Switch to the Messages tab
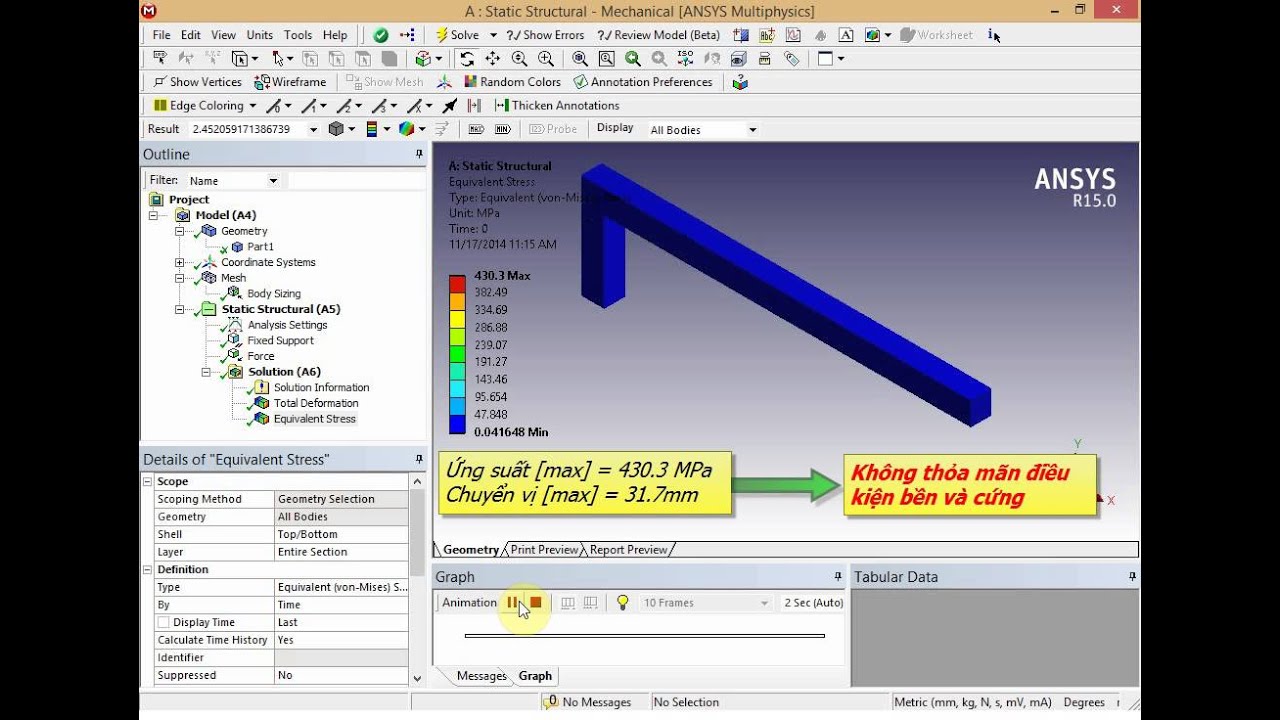The width and height of the screenshot is (1280, 720). (481, 676)
